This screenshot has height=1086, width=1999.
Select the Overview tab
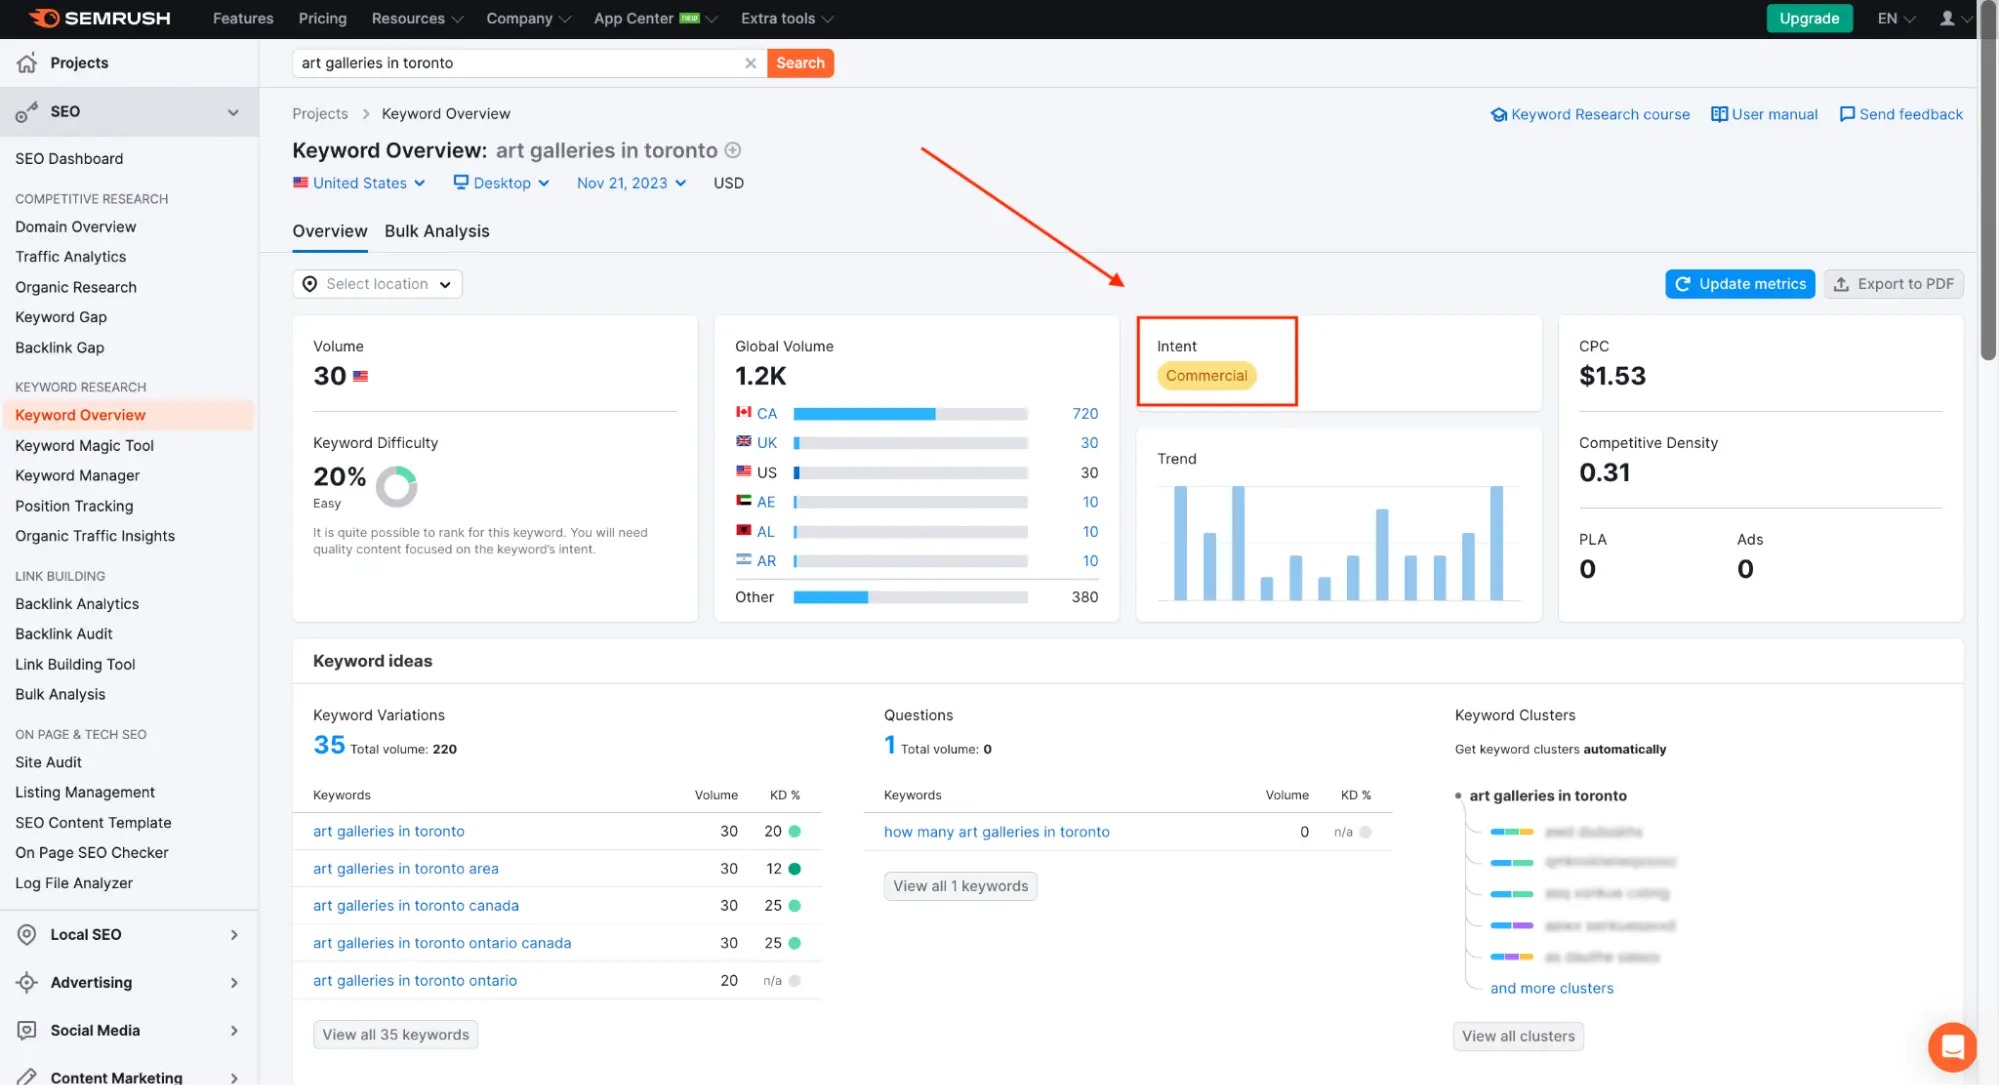[x=330, y=231]
